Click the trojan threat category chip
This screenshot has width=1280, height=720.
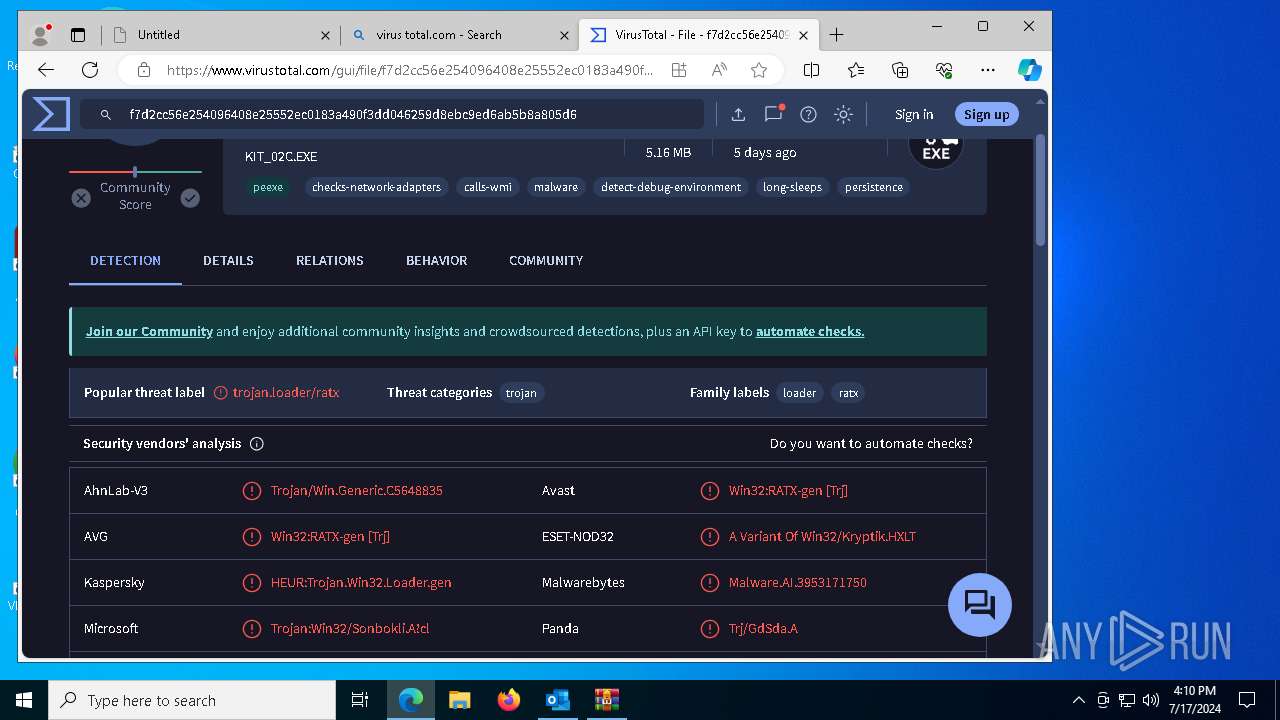[x=521, y=393]
